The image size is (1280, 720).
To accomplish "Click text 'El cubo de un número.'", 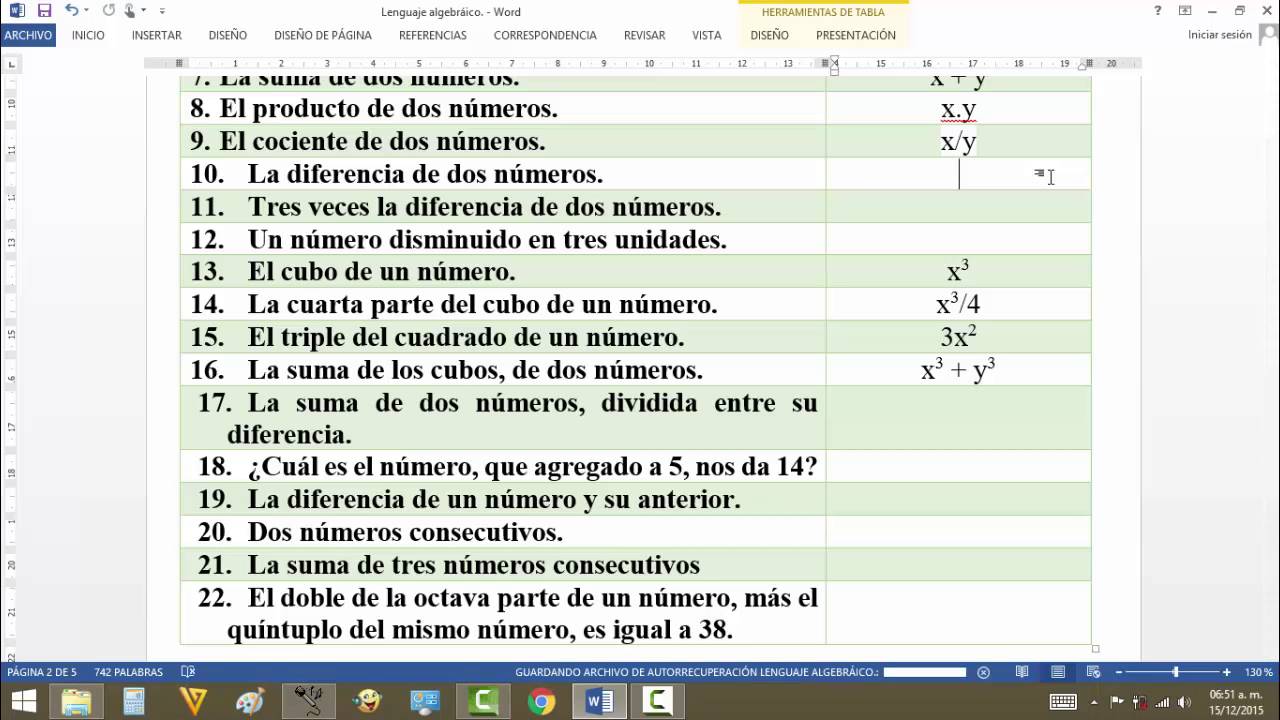I will pyautogui.click(x=382, y=272).
